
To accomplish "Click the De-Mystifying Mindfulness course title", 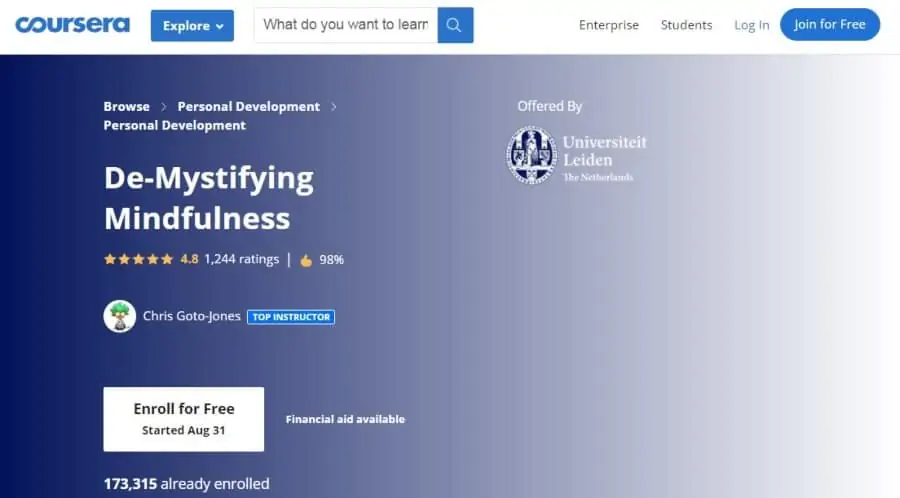I will pos(208,198).
